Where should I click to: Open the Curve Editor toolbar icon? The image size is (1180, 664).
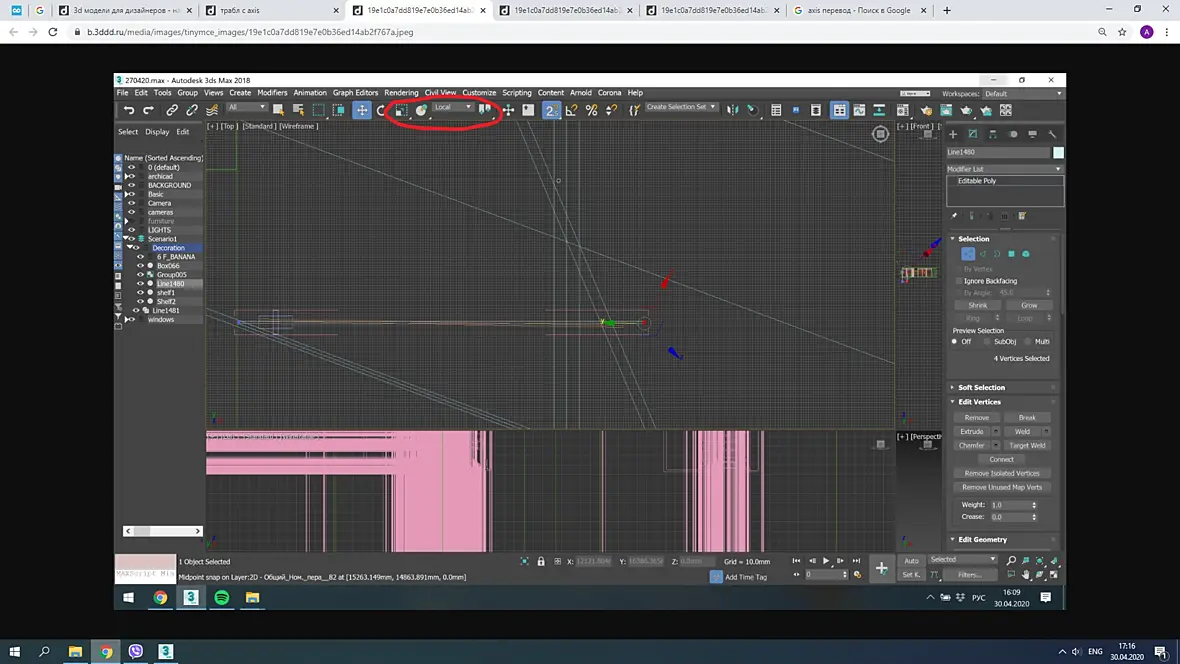click(x=859, y=111)
